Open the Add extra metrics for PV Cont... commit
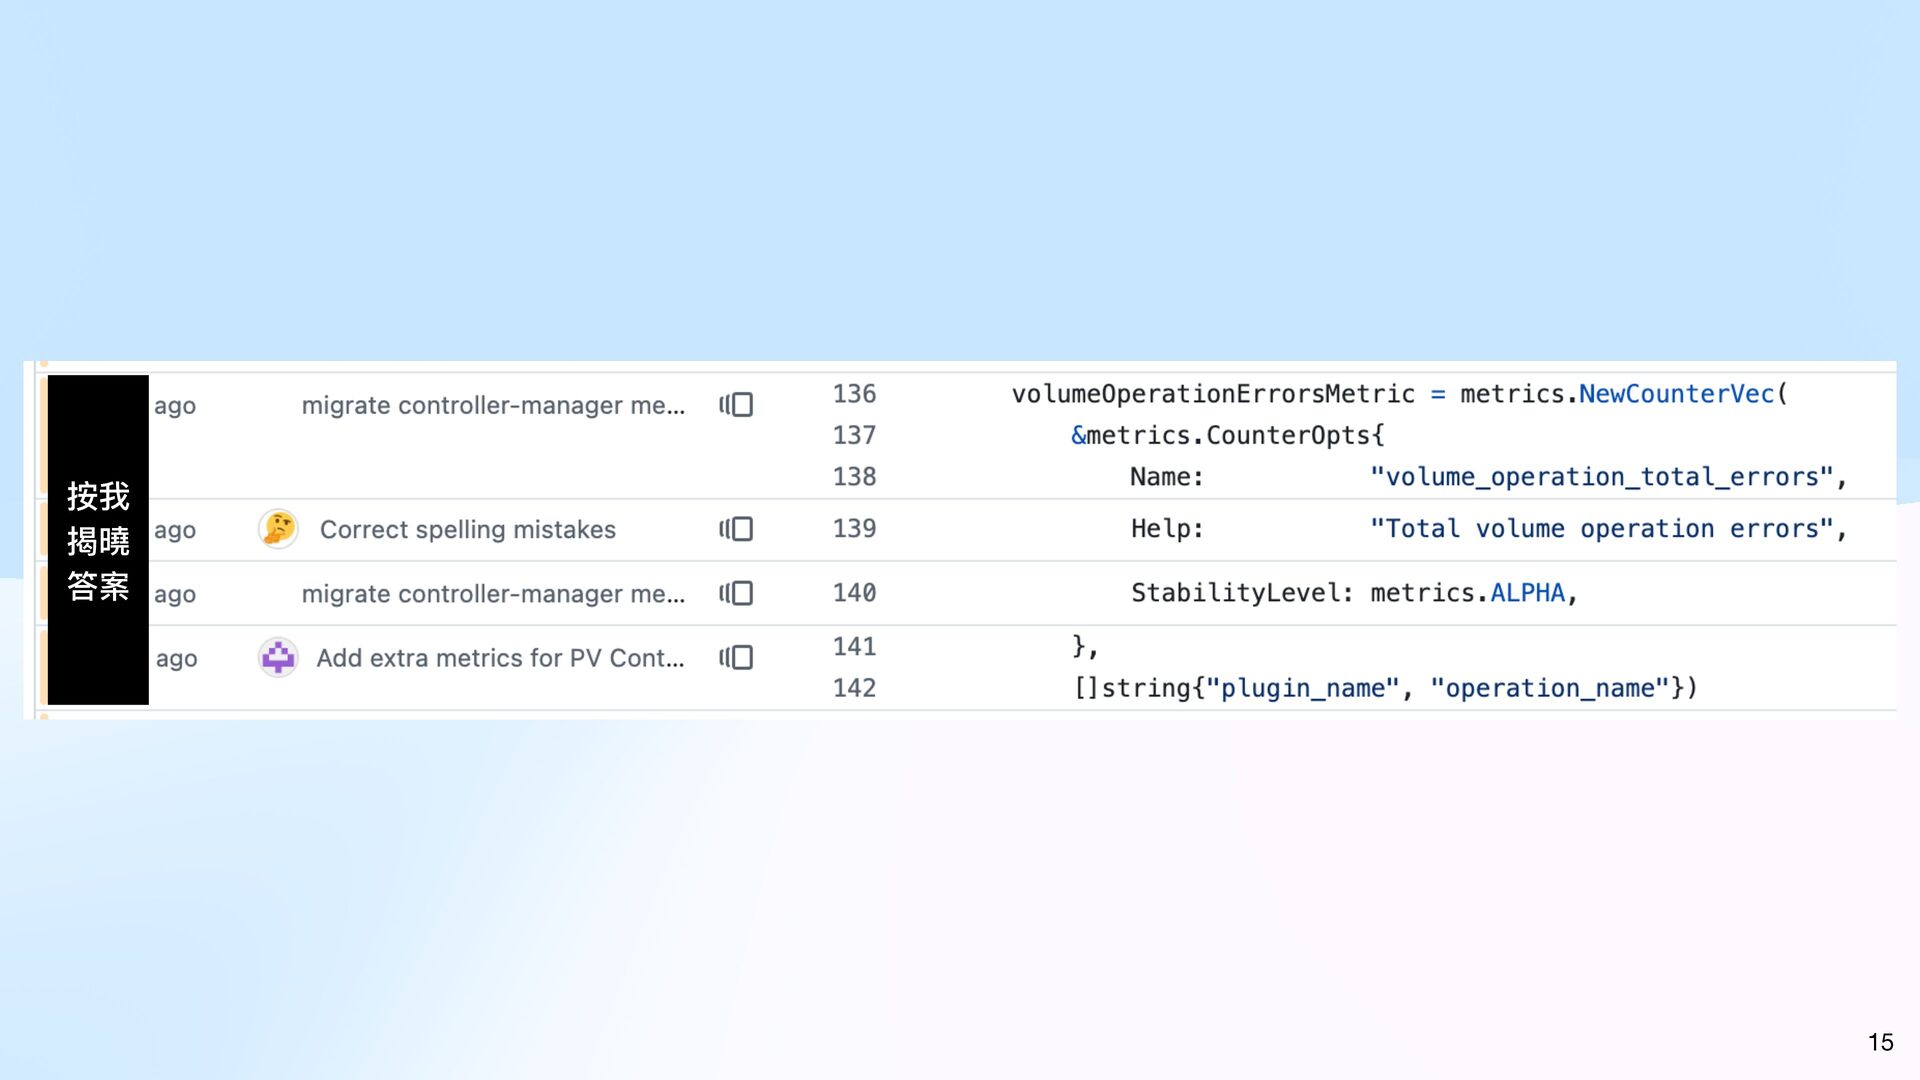1920x1080 pixels. tap(500, 658)
